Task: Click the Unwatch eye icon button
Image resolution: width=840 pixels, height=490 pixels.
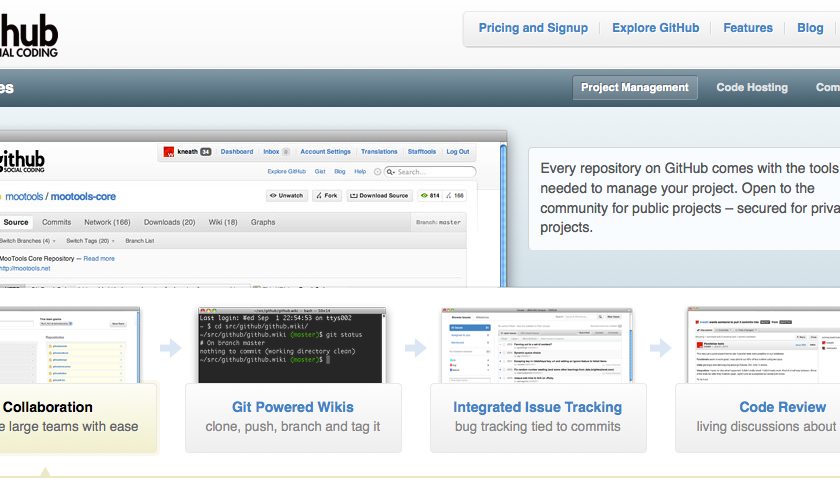Action: pyautogui.click(x=273, y=196)
